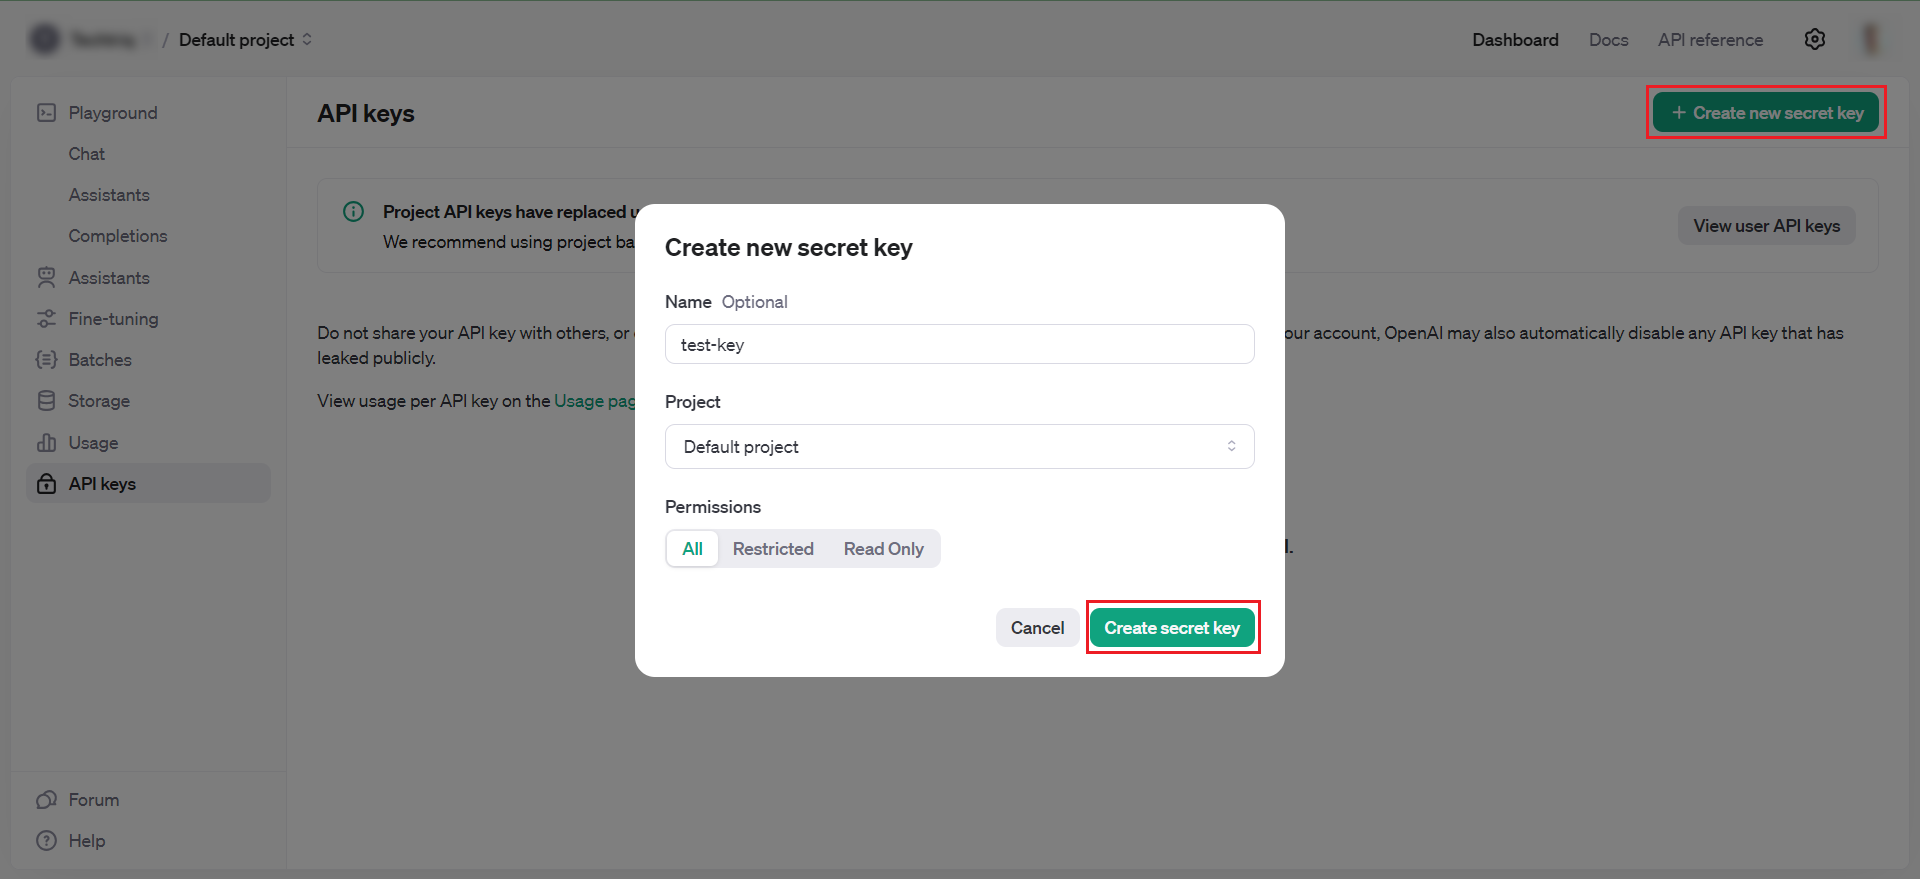
Task: Click the Fine-tuning sliders icon
Action: tap(46, 319)
